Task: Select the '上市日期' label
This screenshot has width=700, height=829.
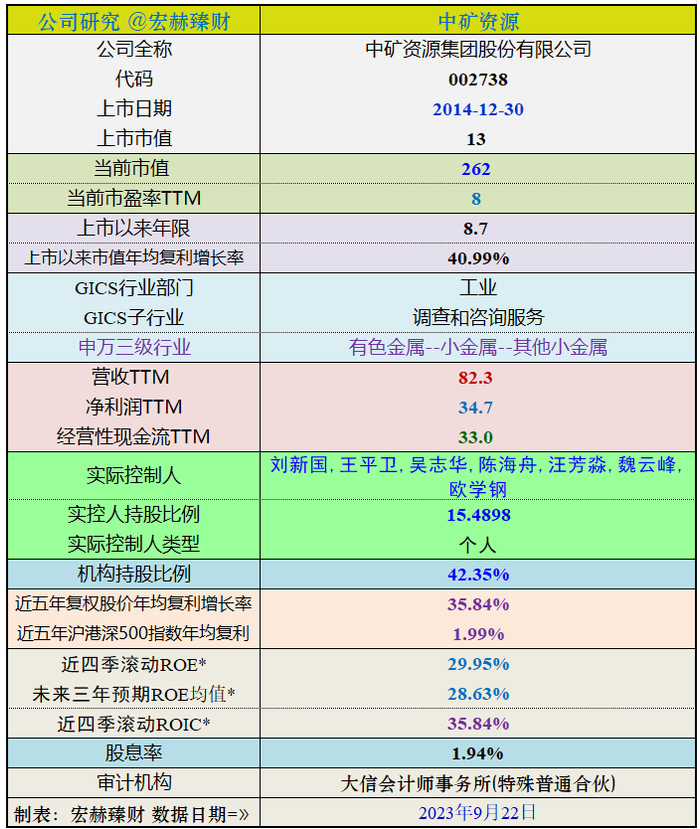Action: point(134,109)
